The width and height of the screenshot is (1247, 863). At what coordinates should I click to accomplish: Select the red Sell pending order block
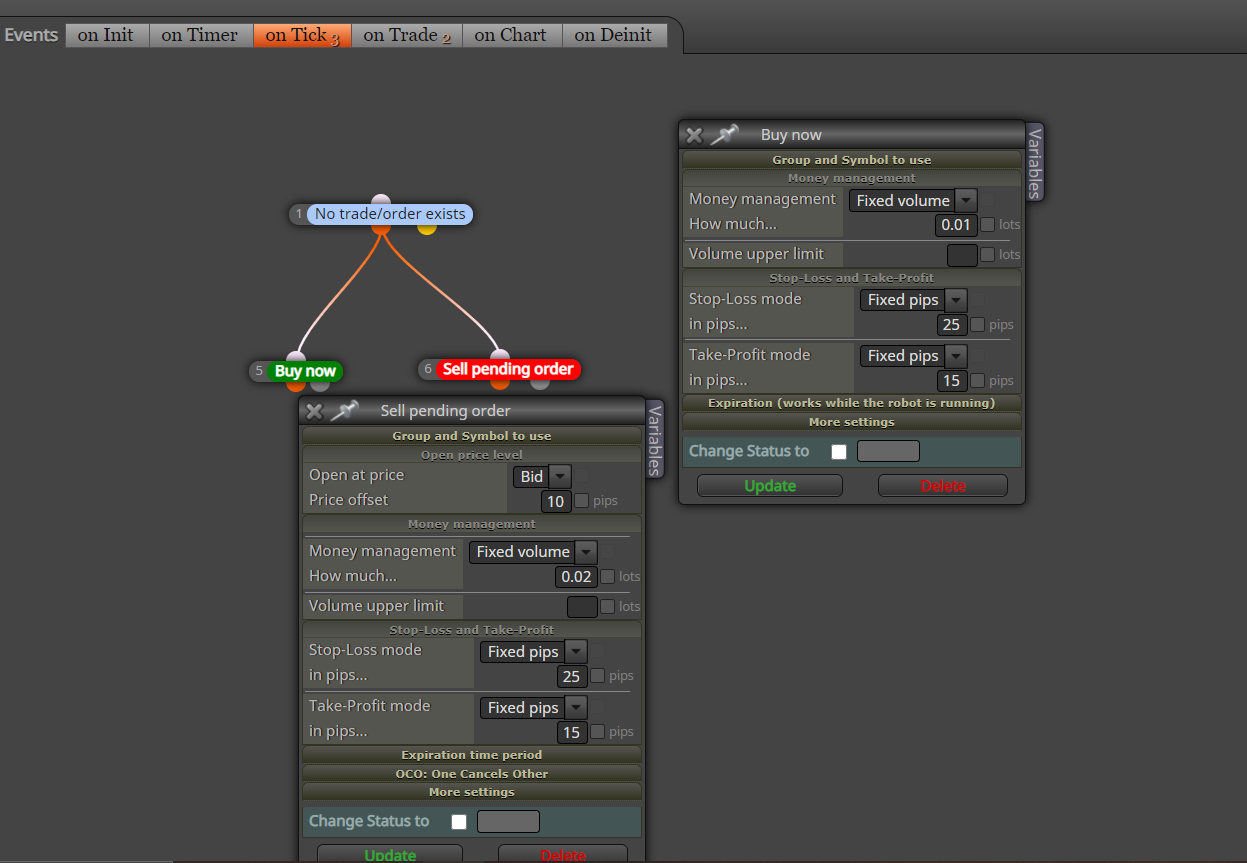point(508,369)
